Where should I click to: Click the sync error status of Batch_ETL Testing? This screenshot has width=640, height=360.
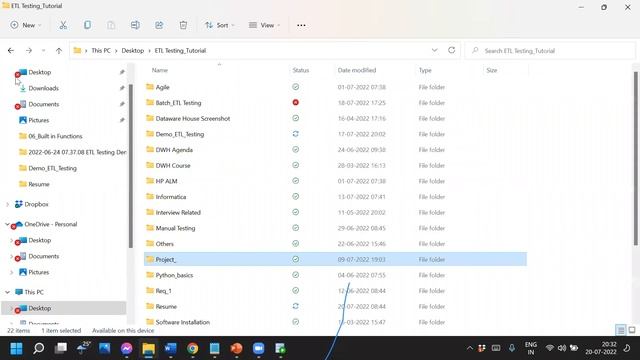(296, 102)
